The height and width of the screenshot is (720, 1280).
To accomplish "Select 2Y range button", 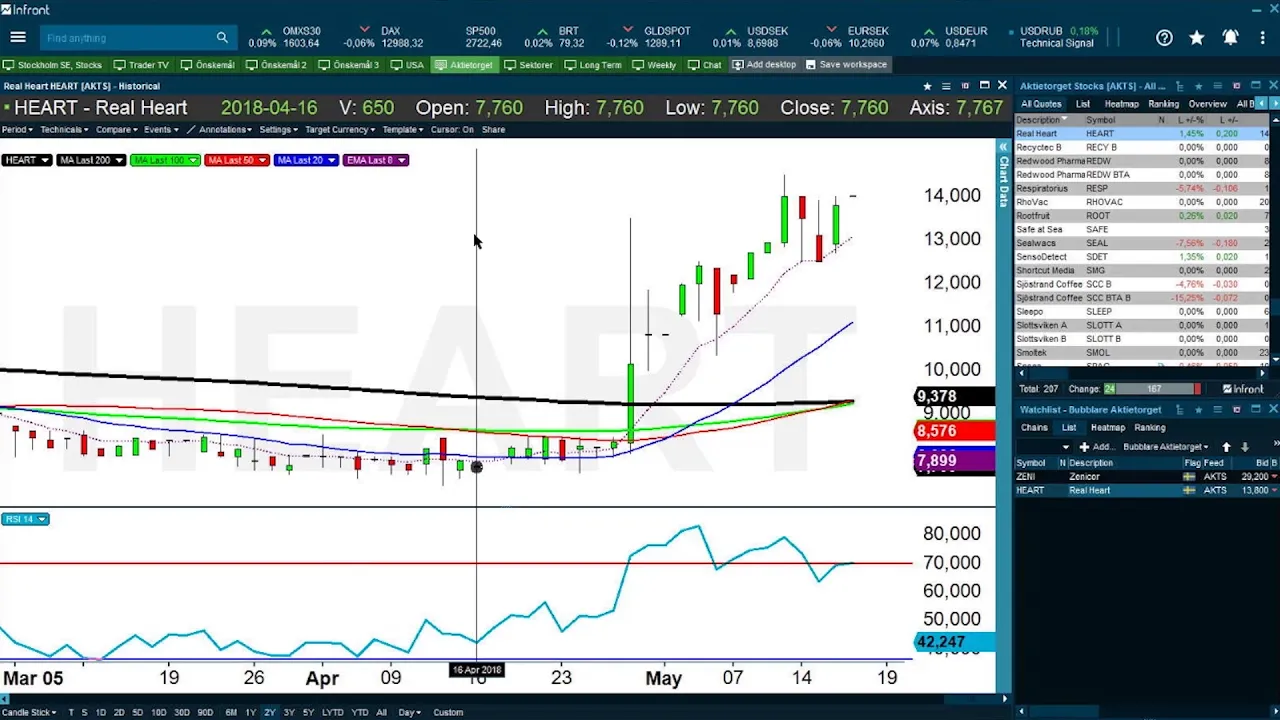I will tap(269, 713).
